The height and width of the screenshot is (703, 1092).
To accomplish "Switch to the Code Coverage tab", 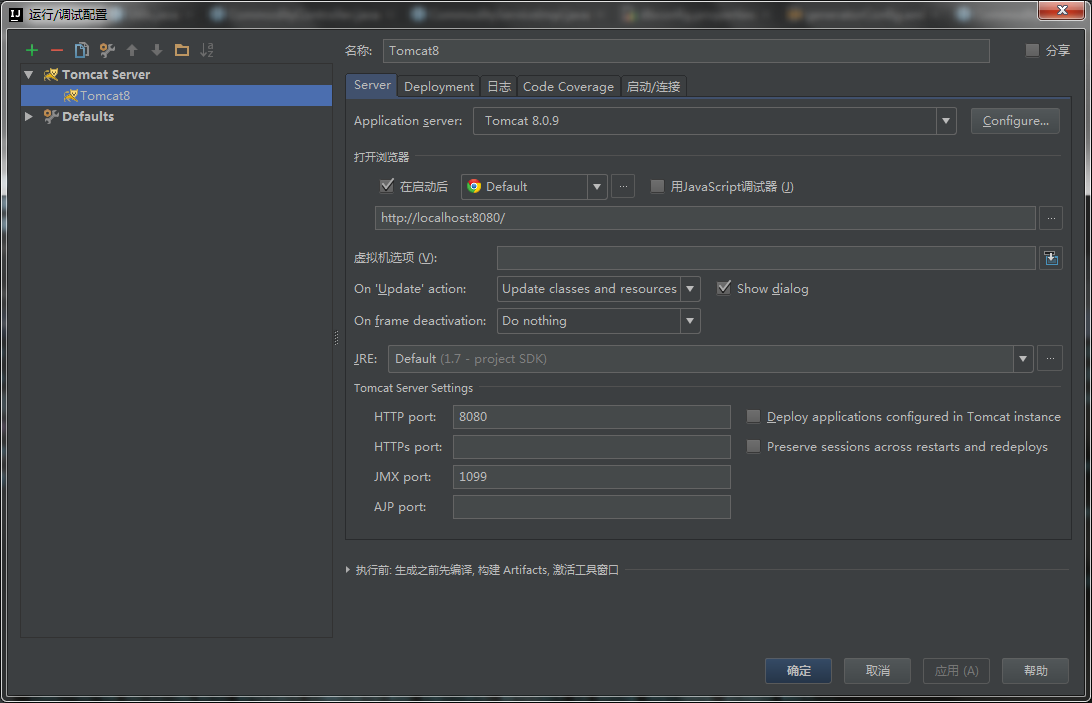I will click(568, 86).
